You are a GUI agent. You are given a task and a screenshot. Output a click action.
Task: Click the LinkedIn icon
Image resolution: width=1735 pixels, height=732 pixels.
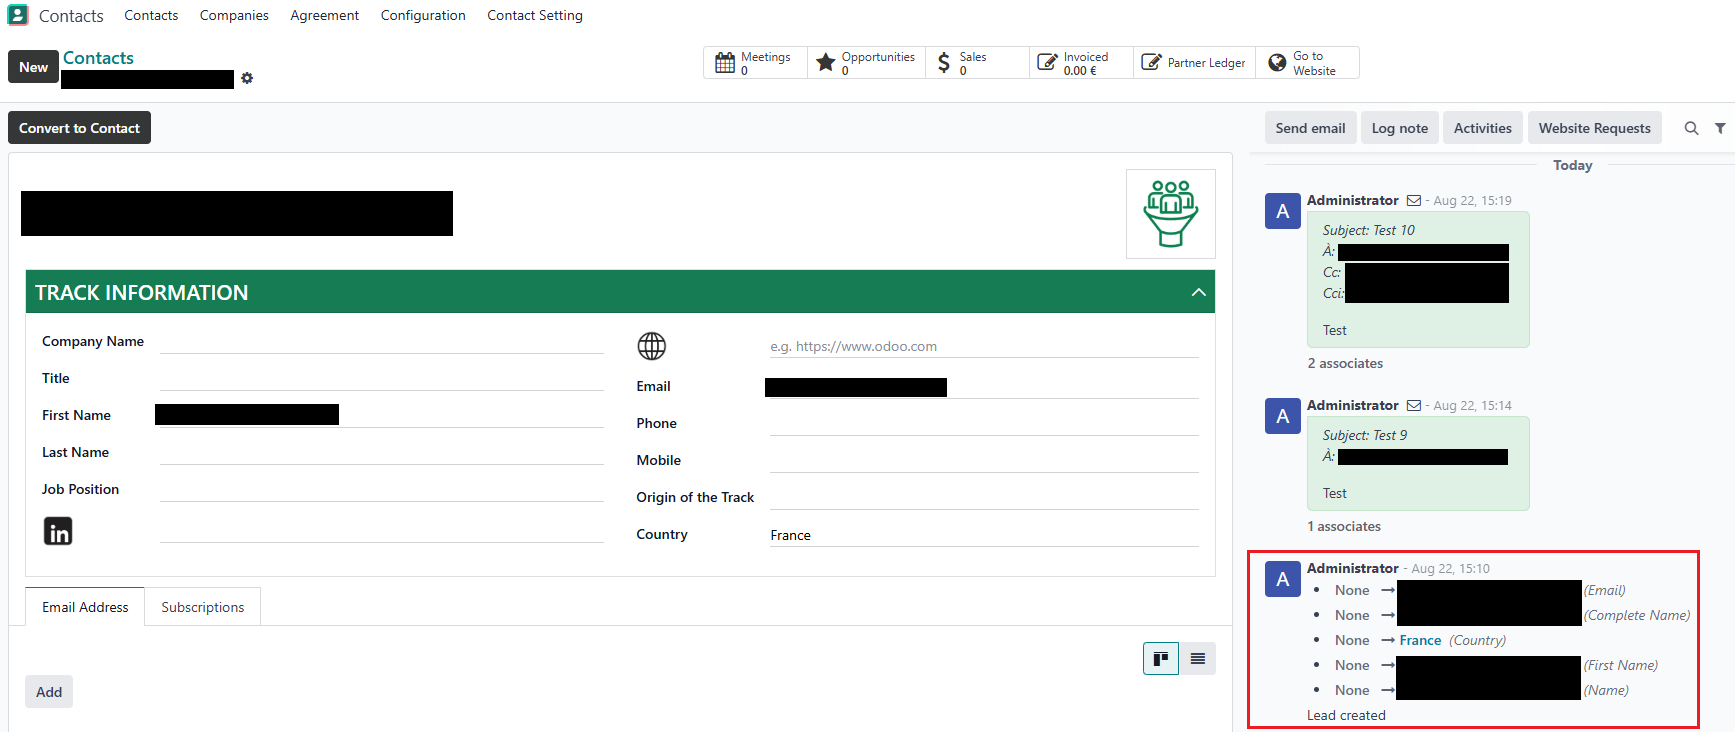coord(58,531)
